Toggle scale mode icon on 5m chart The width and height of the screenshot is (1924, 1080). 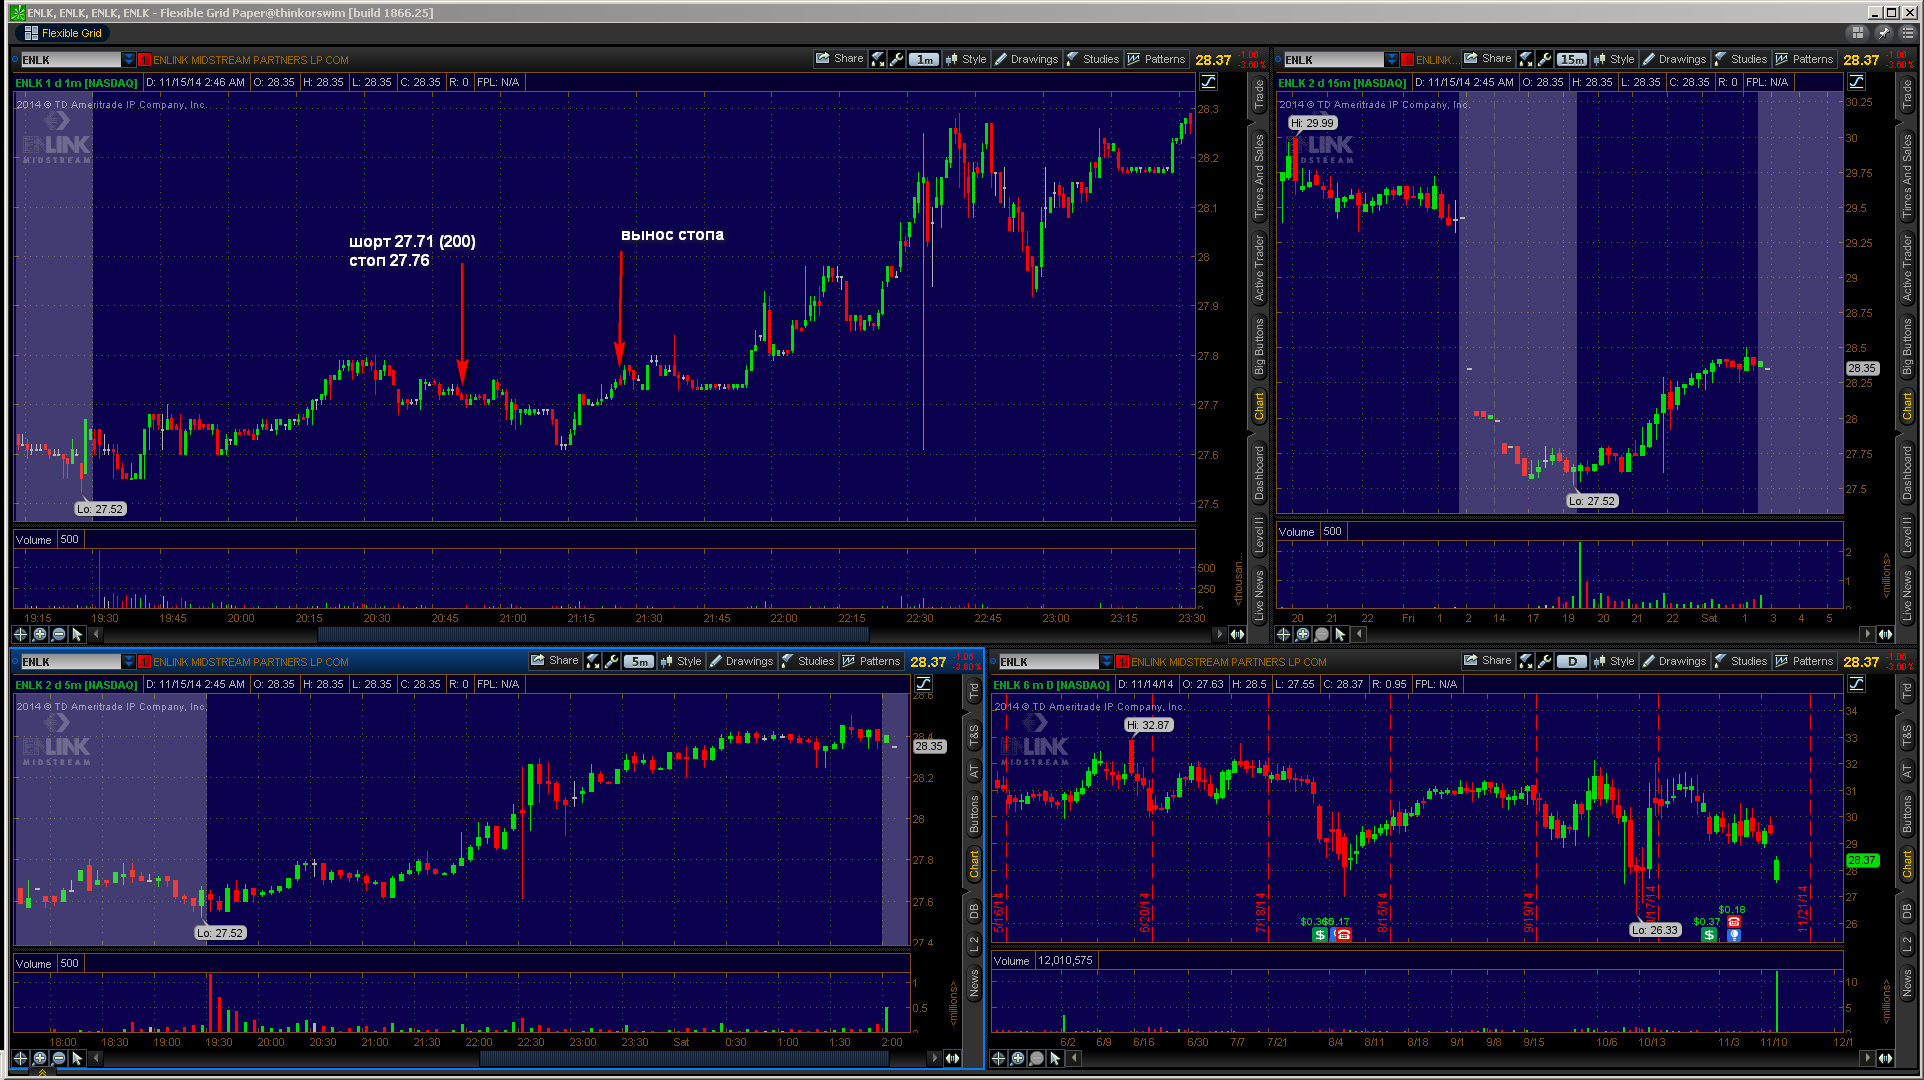tap(923, 684)
